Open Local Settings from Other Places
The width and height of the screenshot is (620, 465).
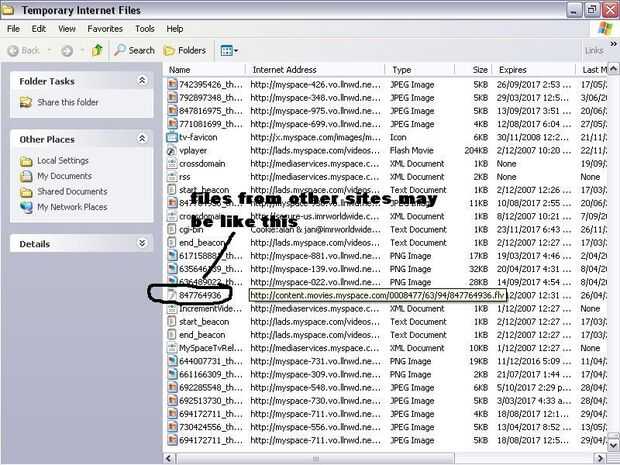[x=63, y=161]
